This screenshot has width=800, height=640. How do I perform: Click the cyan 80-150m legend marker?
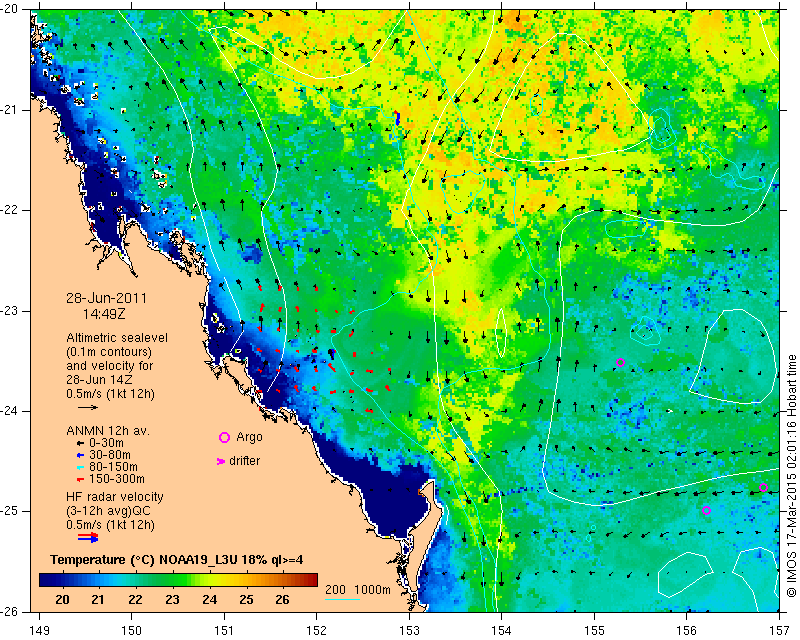click(x=80, y=467)
